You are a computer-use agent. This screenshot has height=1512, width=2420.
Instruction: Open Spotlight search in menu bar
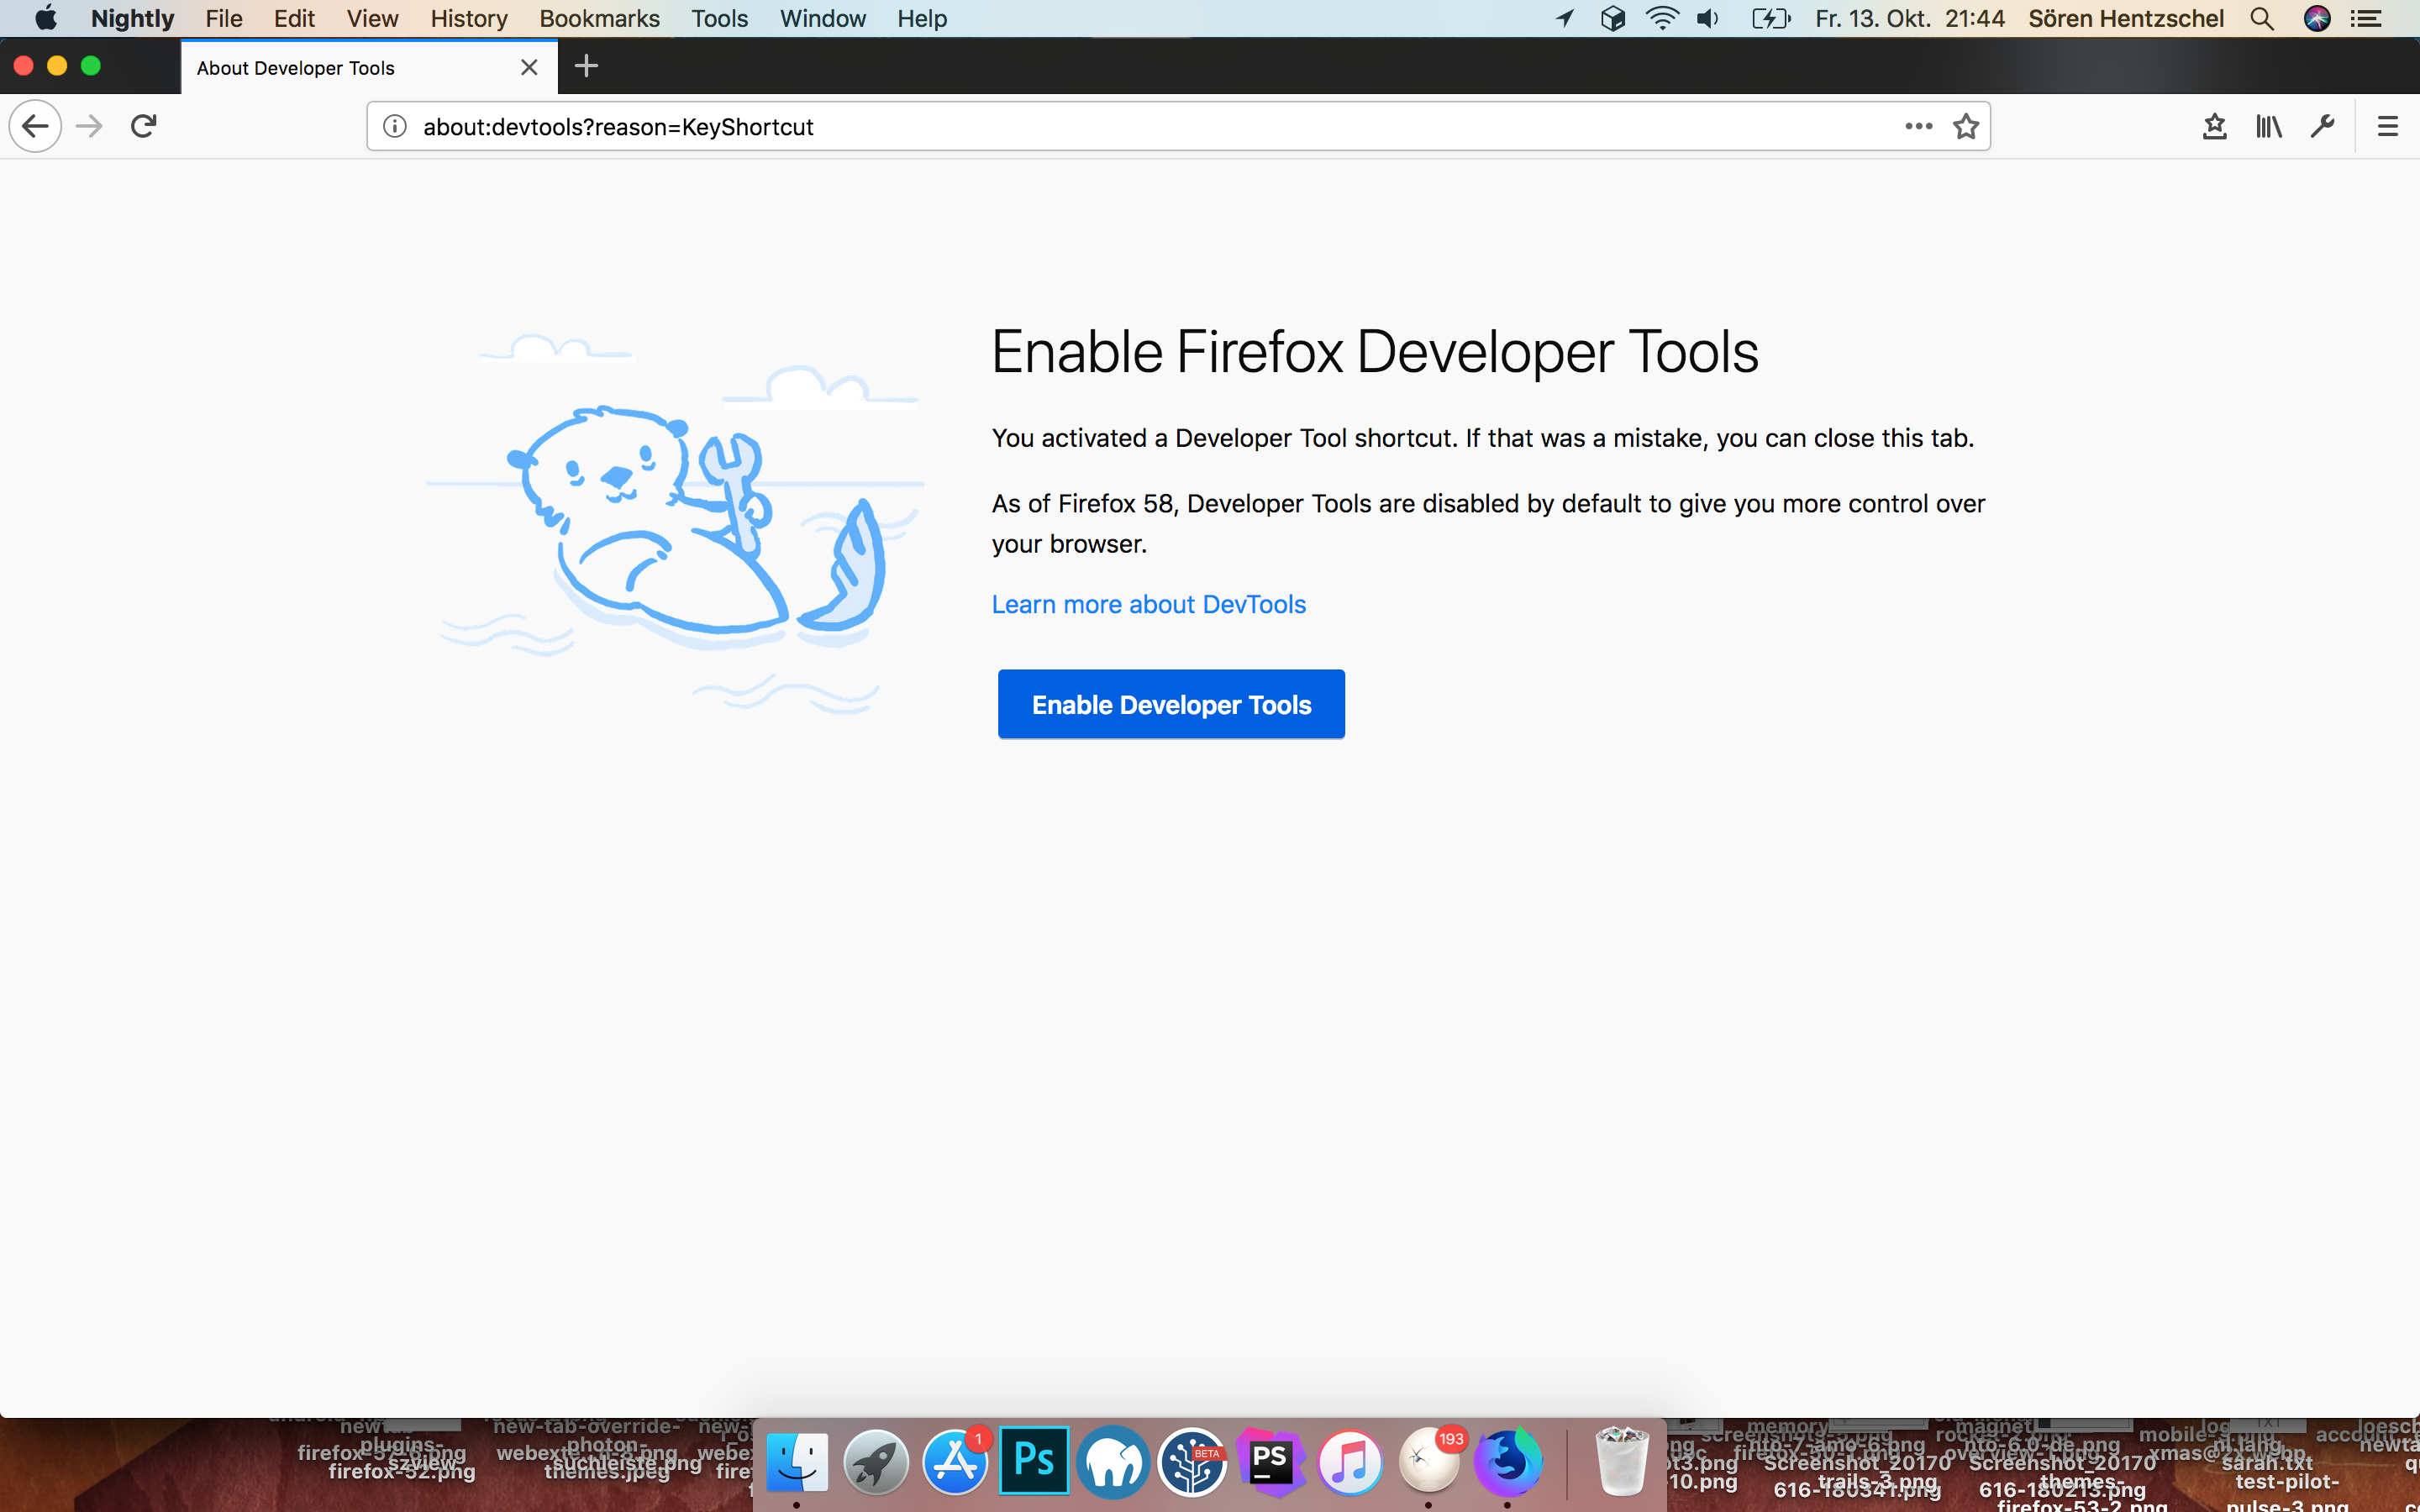(x=2262, y=18)
